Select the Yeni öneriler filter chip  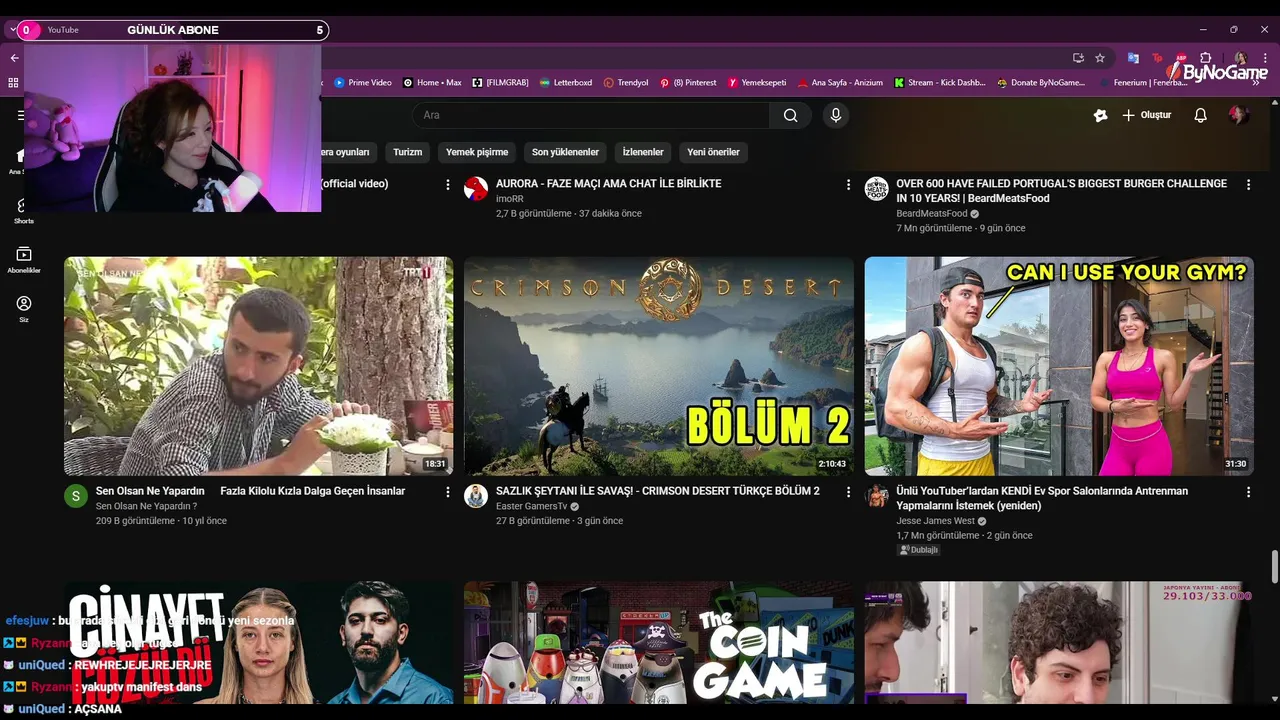(x=714, y=152)
